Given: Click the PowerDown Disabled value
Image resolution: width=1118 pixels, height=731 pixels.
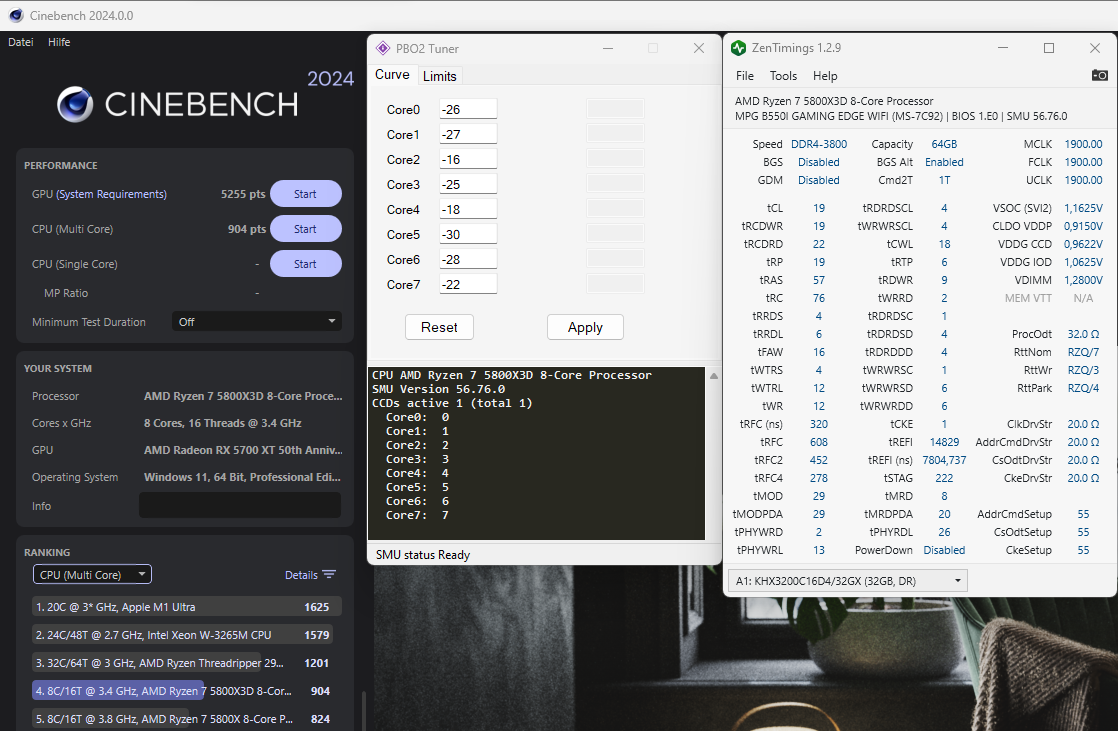Looking at the screenshot, I should click(944, 550).
